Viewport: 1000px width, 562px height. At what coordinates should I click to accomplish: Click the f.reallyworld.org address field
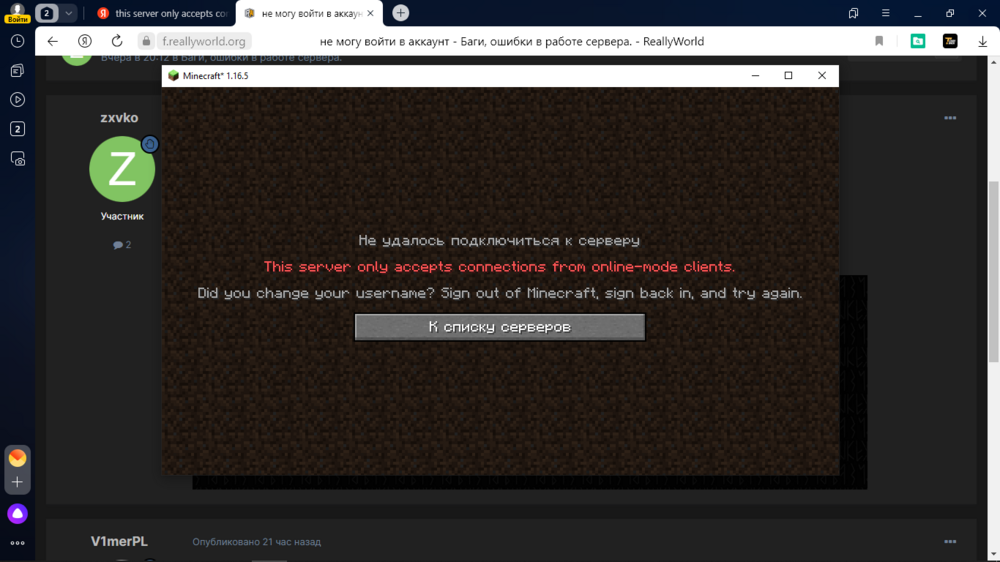coord(203,41)
